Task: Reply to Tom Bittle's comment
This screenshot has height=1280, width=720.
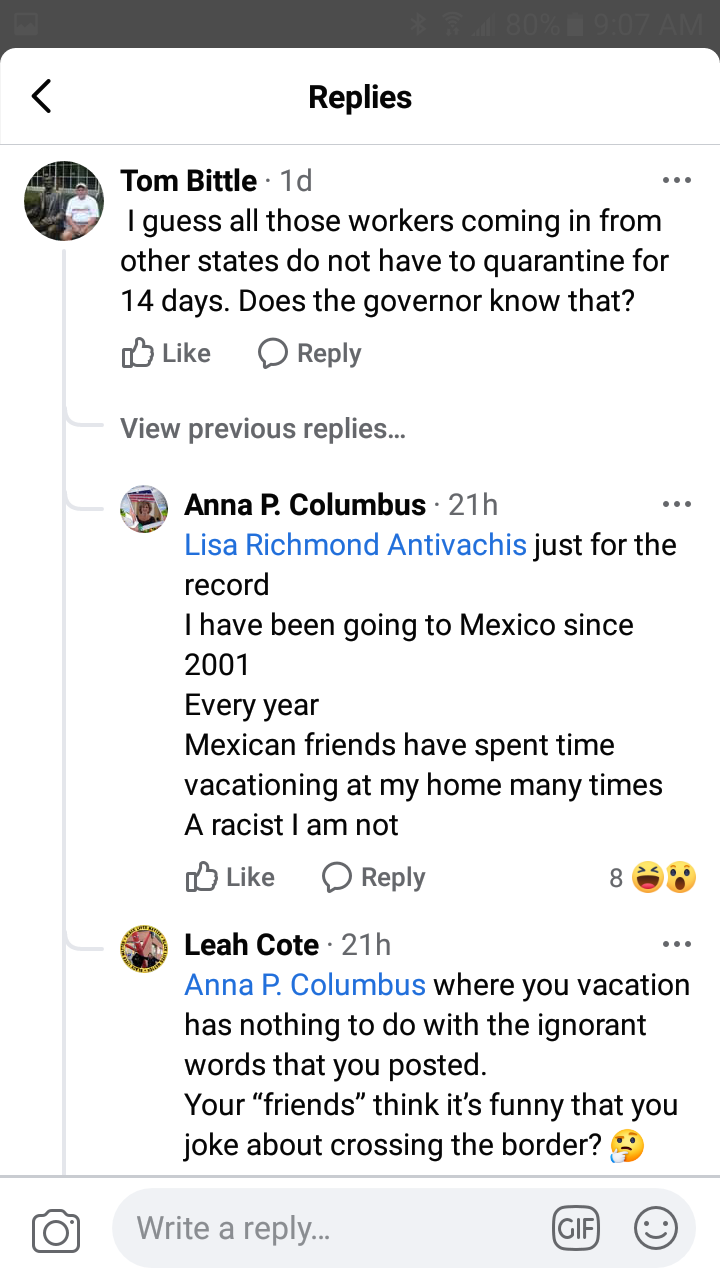Action: coord(309,353)
